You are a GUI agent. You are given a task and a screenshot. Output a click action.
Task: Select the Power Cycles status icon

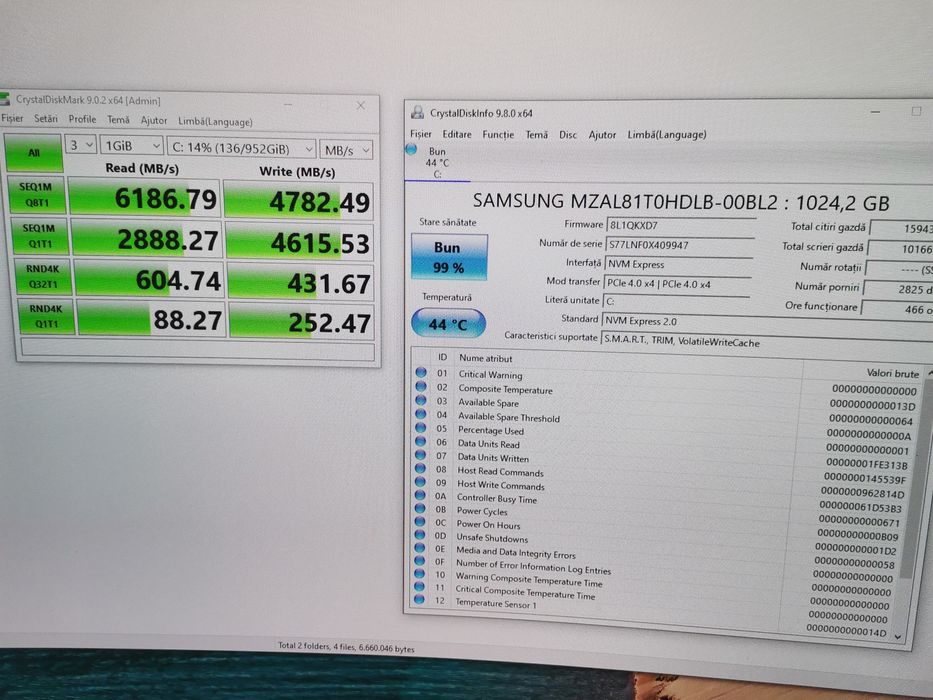(x=420, y=508)
